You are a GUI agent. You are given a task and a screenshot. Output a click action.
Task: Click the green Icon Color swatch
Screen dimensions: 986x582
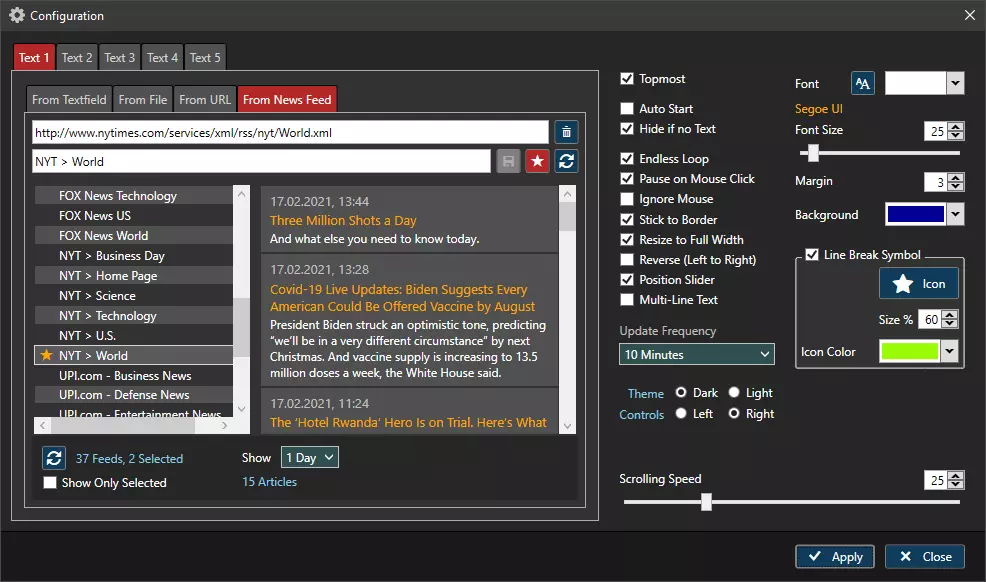coord(909,351)
